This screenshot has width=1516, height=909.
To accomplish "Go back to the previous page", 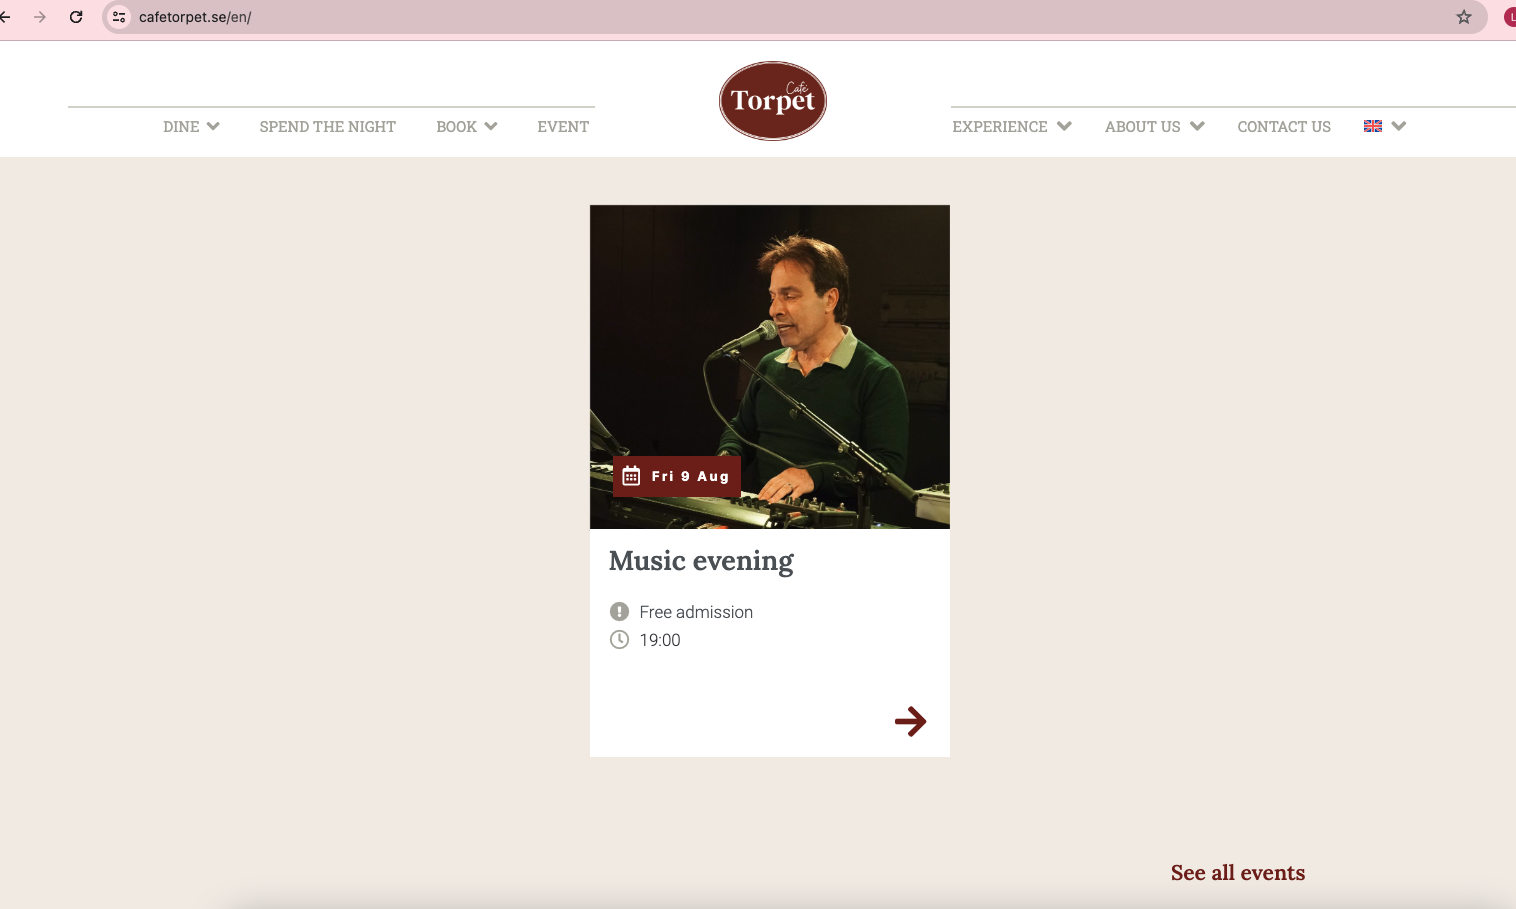I will [x=6, y=17].
